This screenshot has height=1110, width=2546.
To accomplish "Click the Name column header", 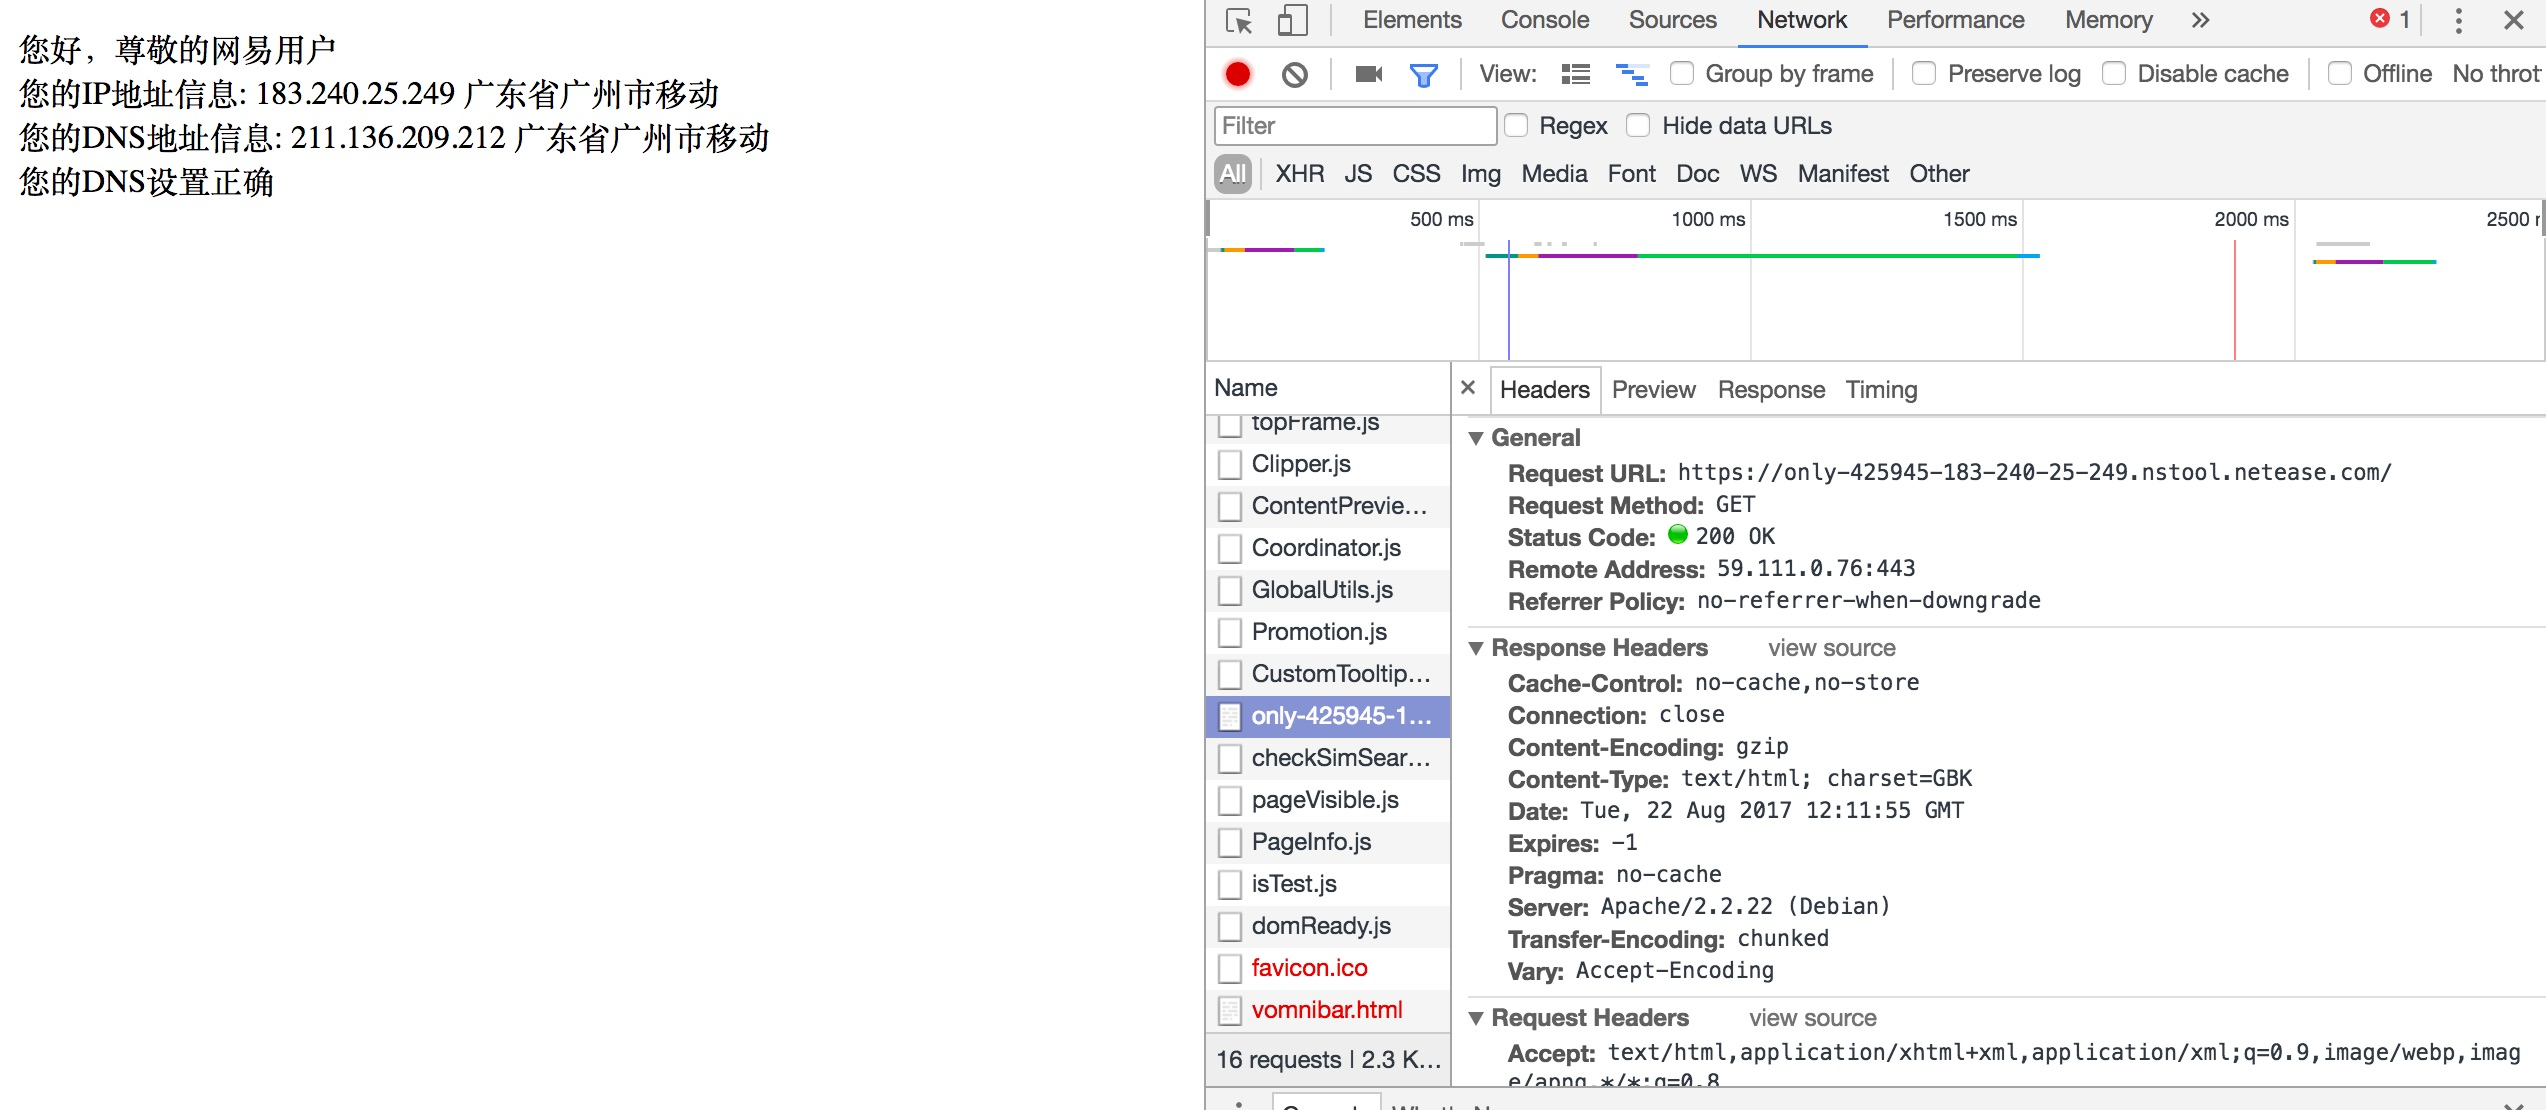I will coord(1328,388).
